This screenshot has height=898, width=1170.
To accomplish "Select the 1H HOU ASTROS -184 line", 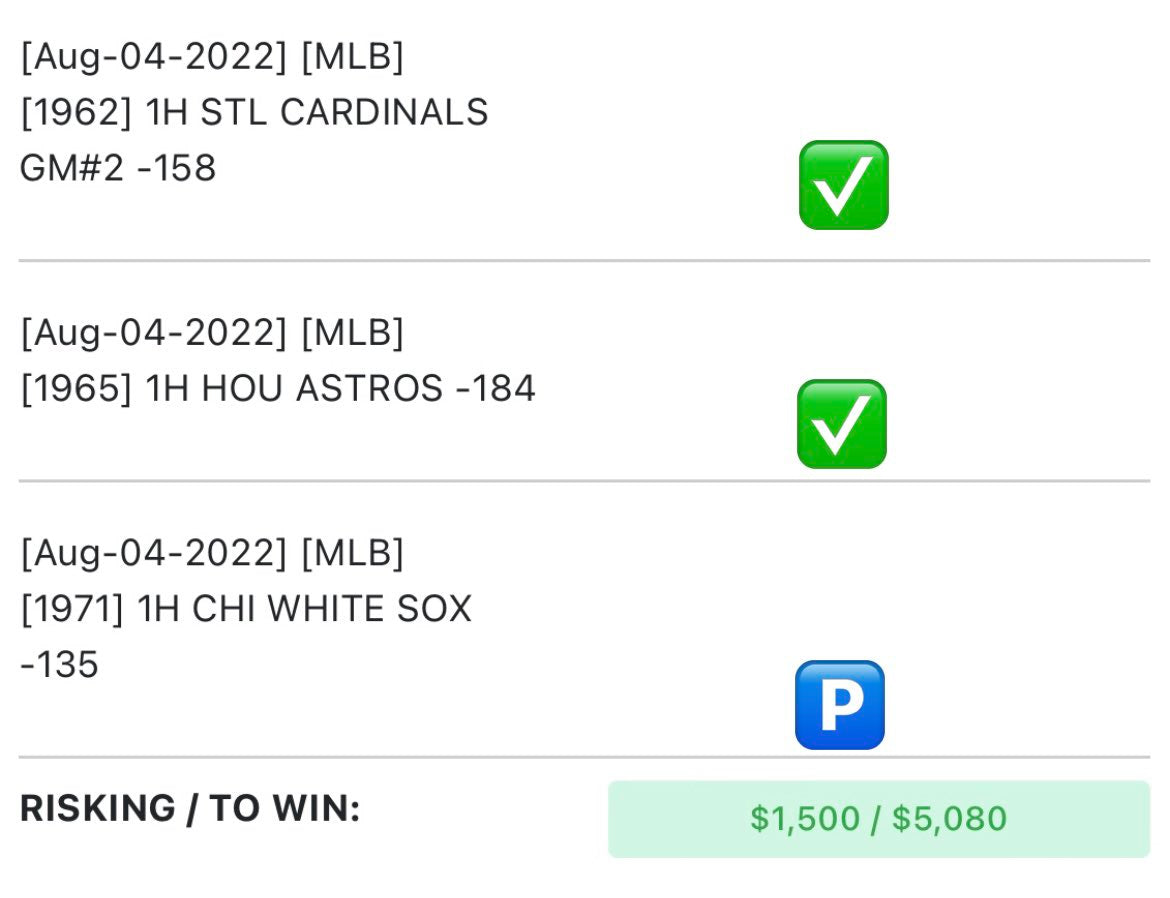I will pos(340,388).
